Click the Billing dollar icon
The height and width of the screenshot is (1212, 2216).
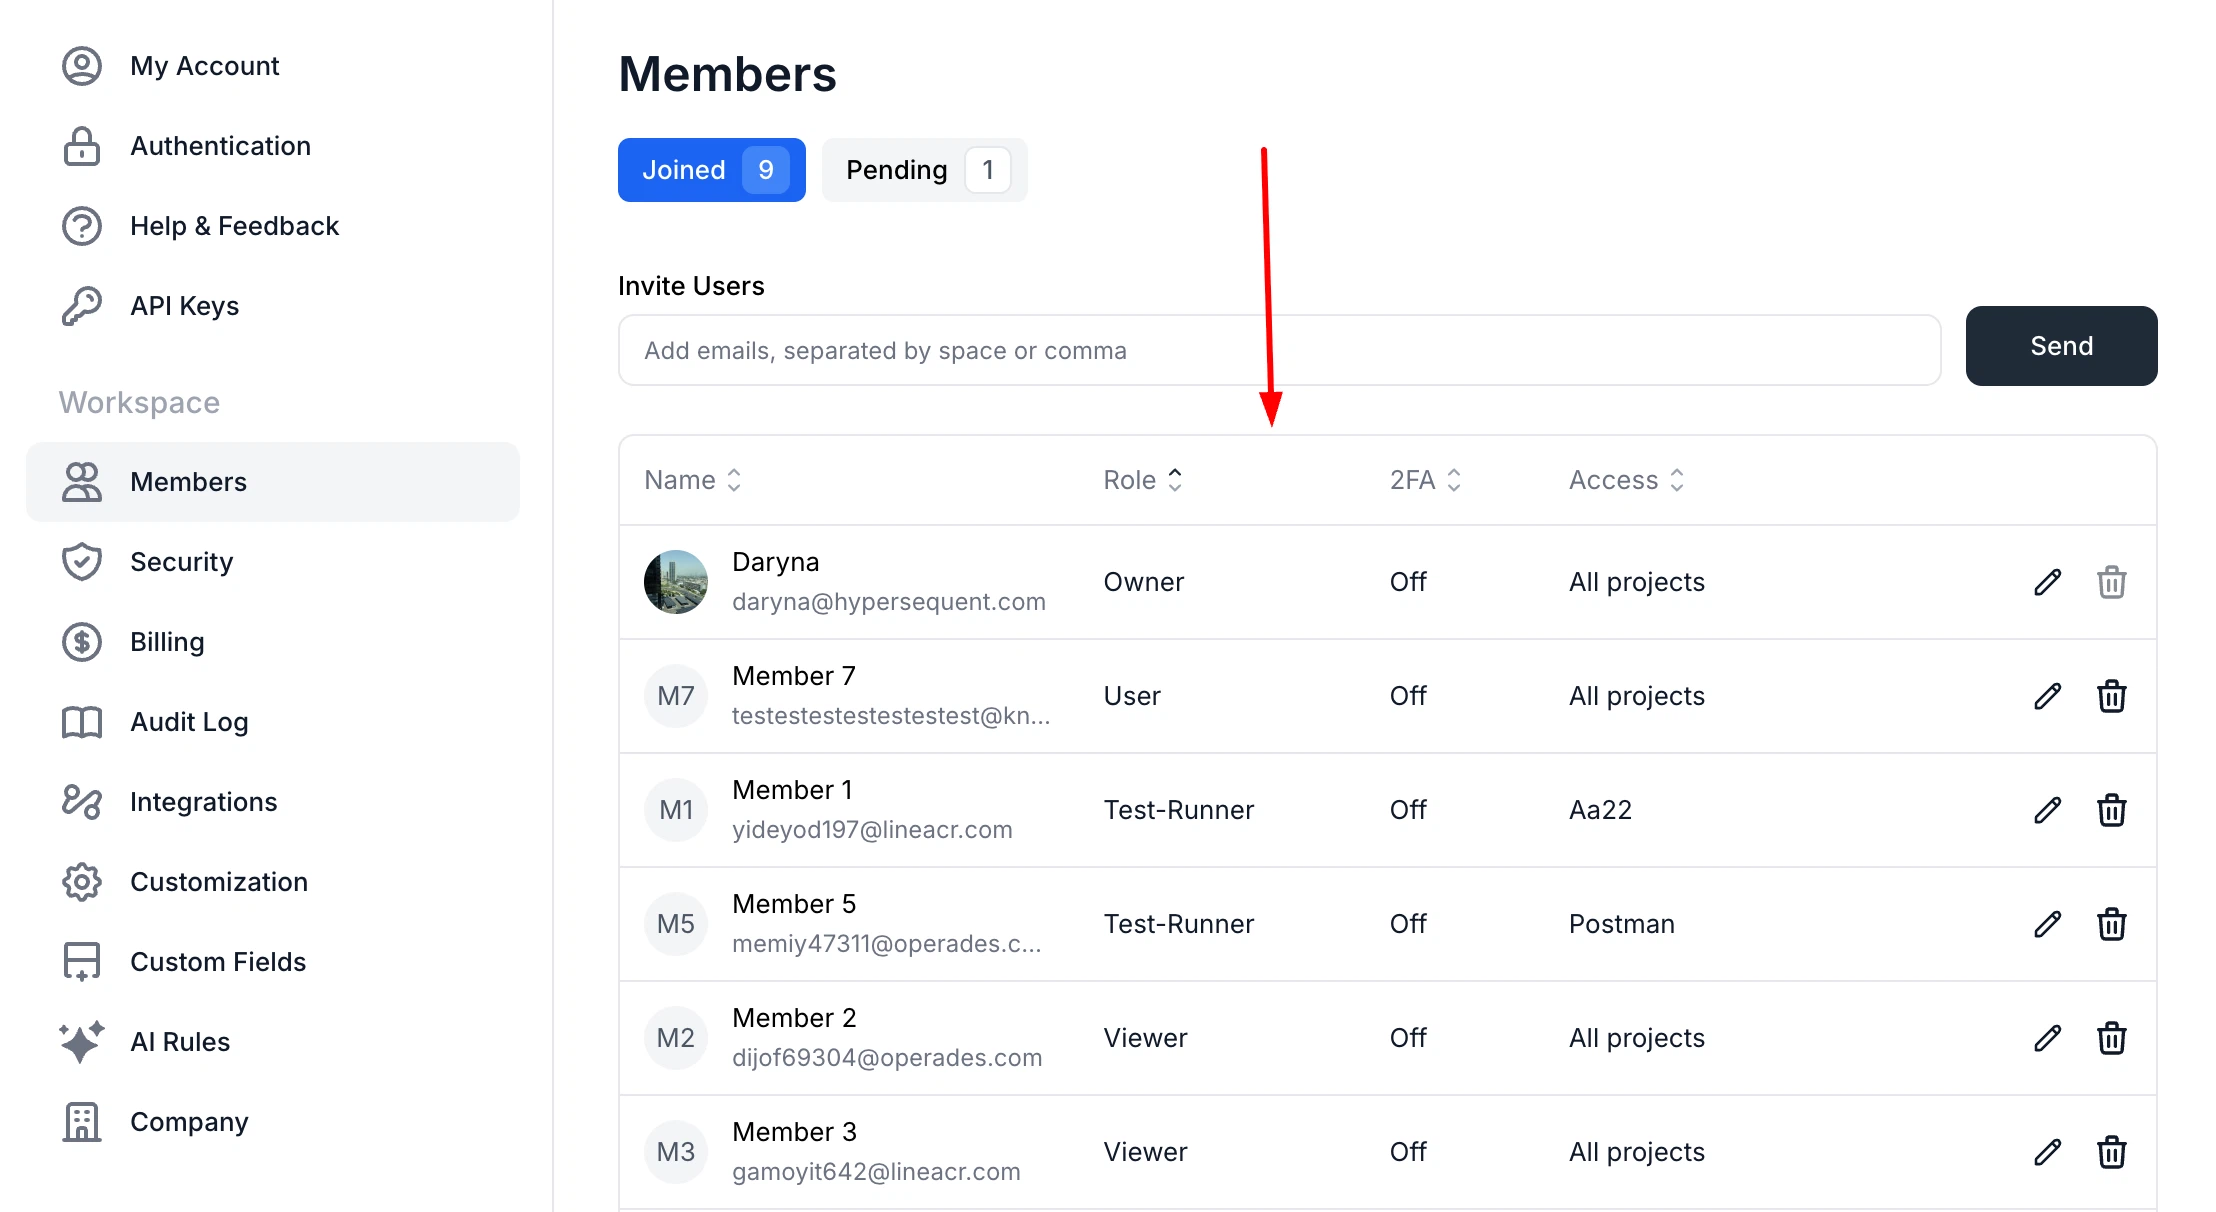(x=81, y=642)
